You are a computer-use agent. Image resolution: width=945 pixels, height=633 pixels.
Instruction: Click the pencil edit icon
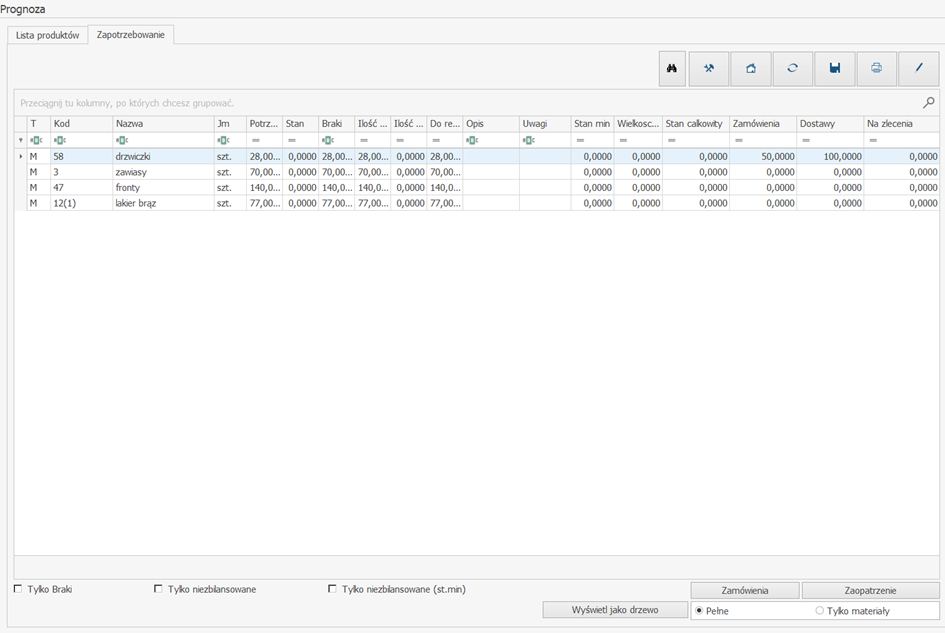918,69
